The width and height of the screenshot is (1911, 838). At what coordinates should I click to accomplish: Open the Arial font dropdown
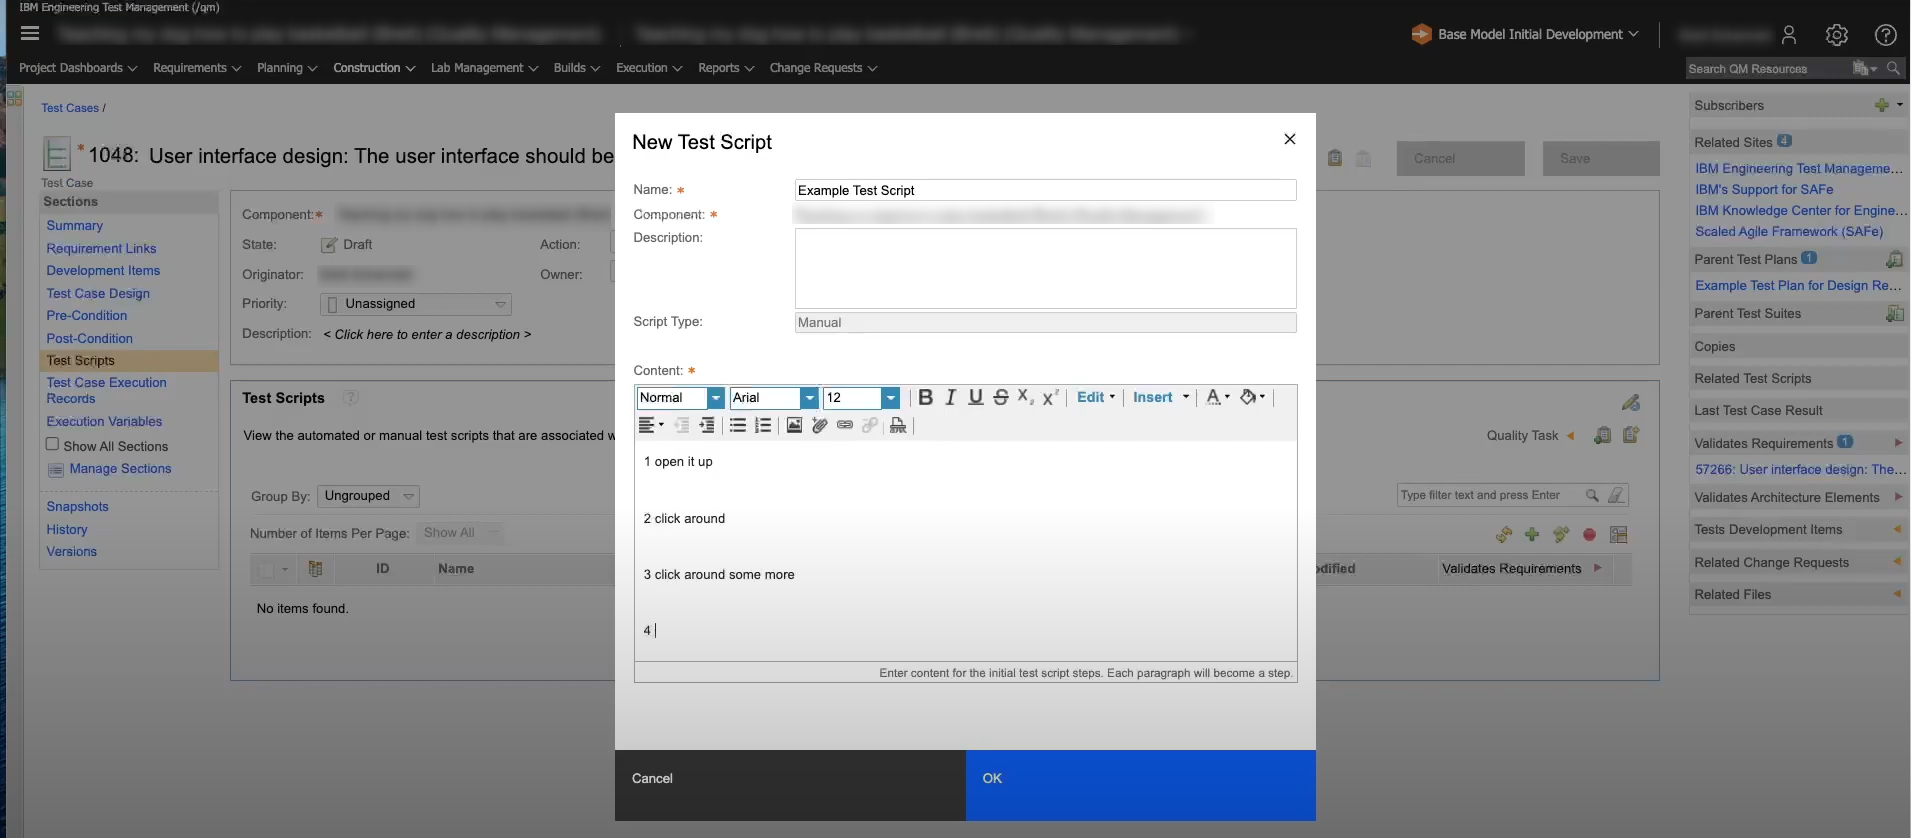tap(809, 398)
